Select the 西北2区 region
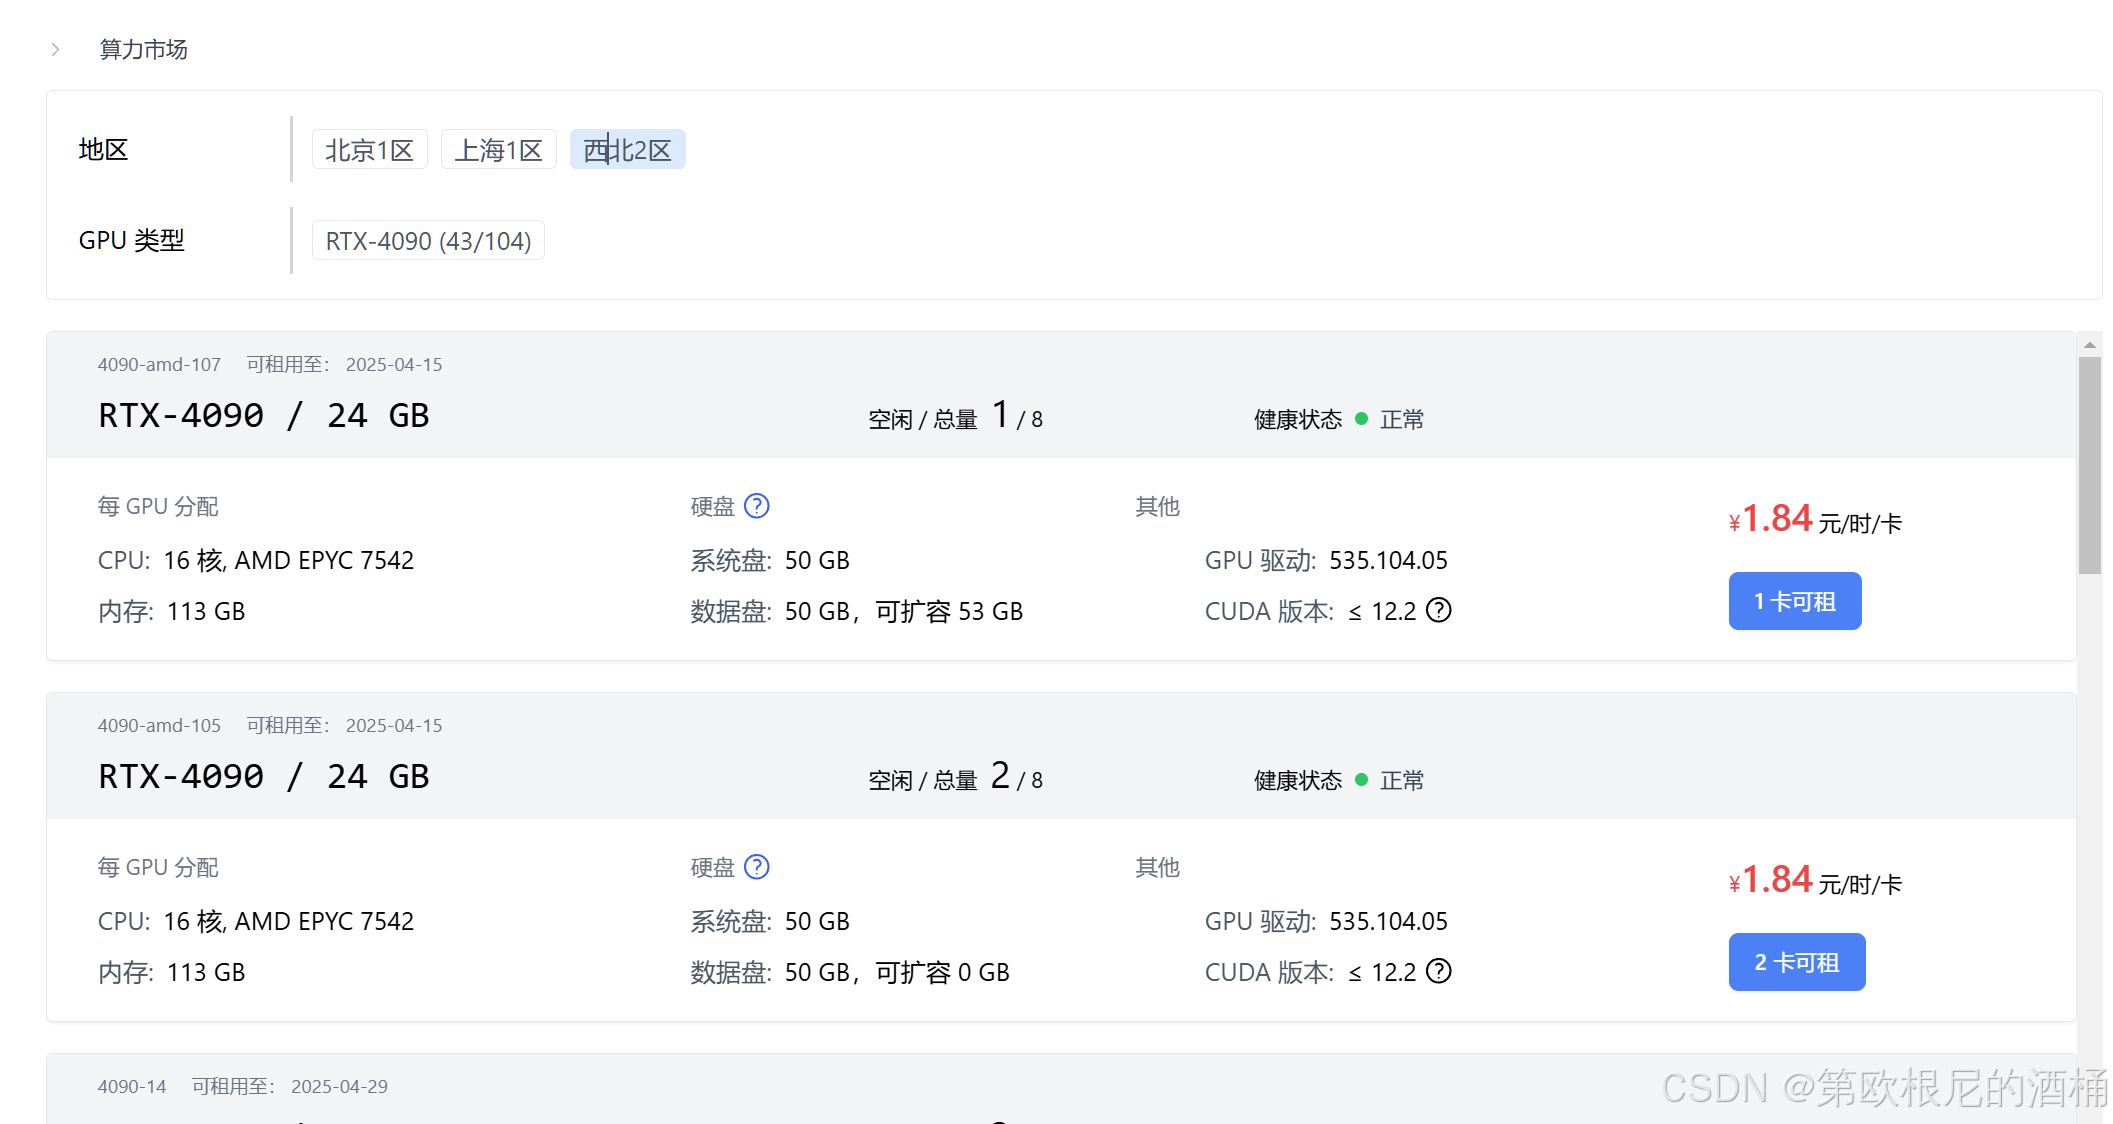 [627, 150]
